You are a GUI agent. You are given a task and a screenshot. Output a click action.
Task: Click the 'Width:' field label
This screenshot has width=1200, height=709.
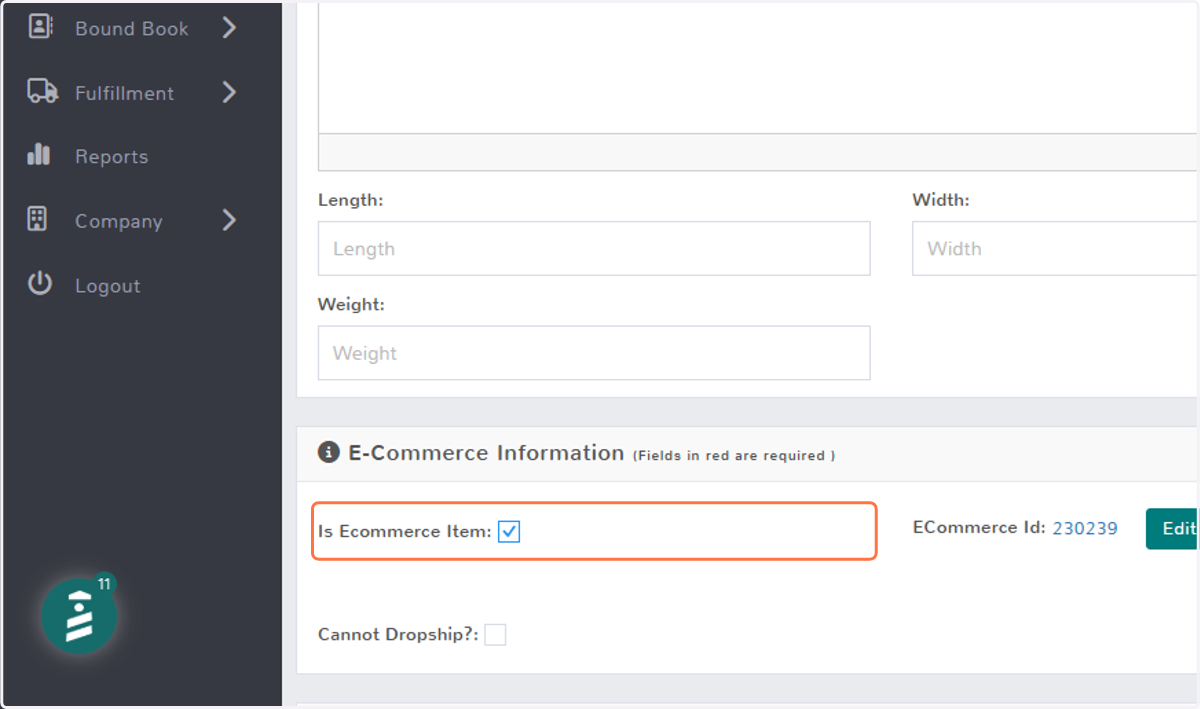tap(940, 200)
